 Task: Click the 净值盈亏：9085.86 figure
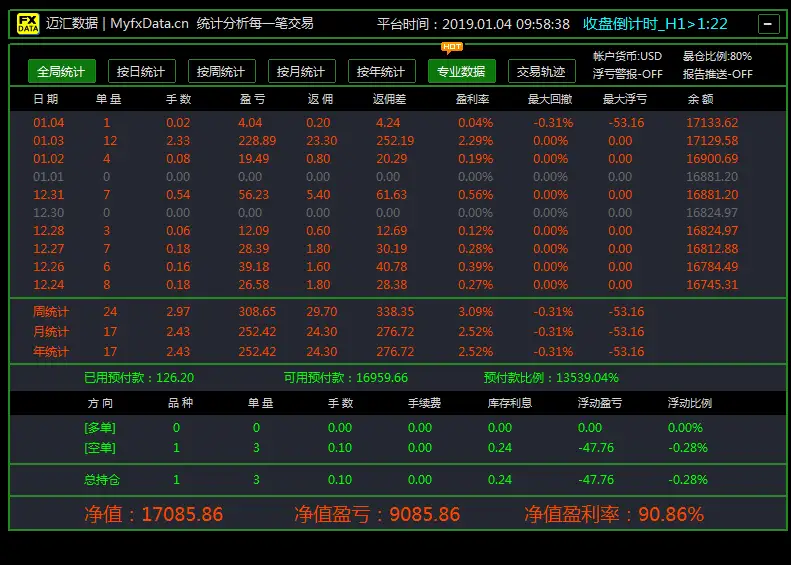[377, 514]
